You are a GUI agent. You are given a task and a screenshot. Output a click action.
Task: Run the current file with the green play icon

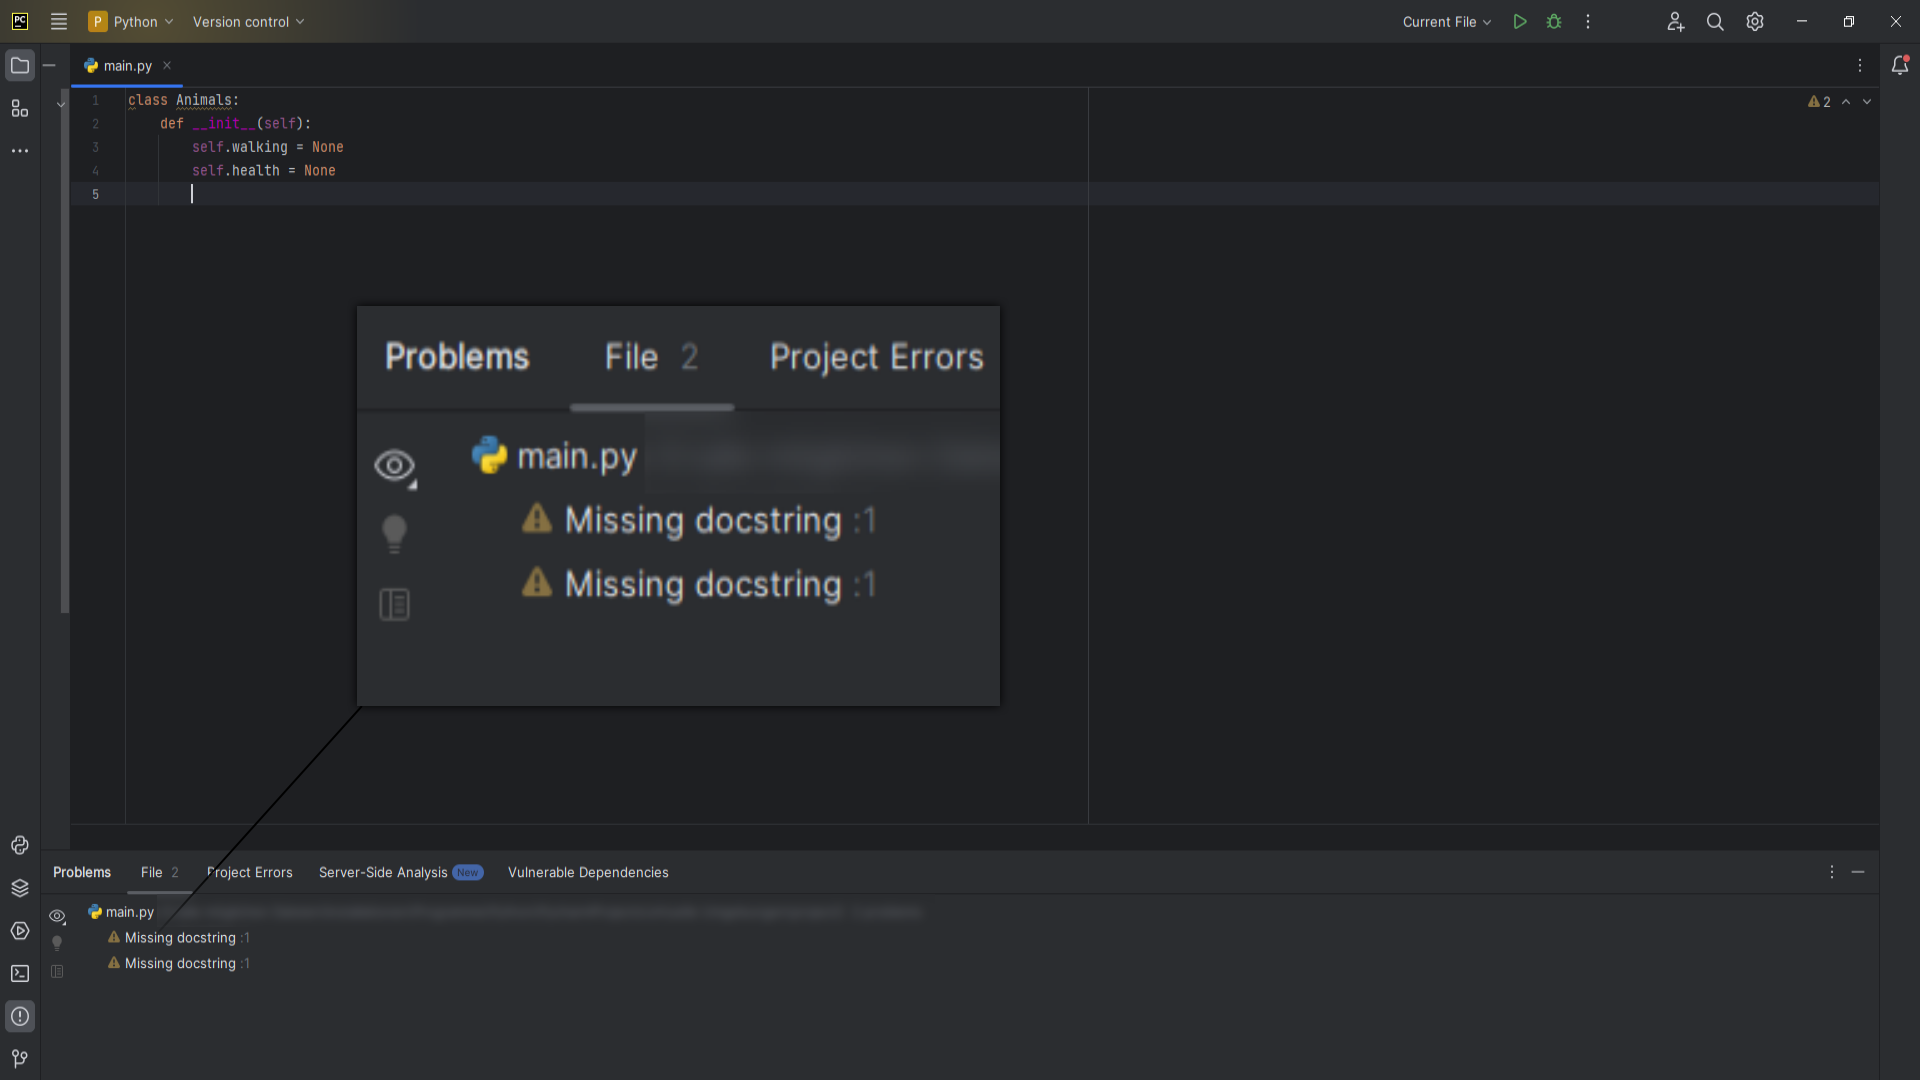pyautogui.click(x=1519, y=22)
